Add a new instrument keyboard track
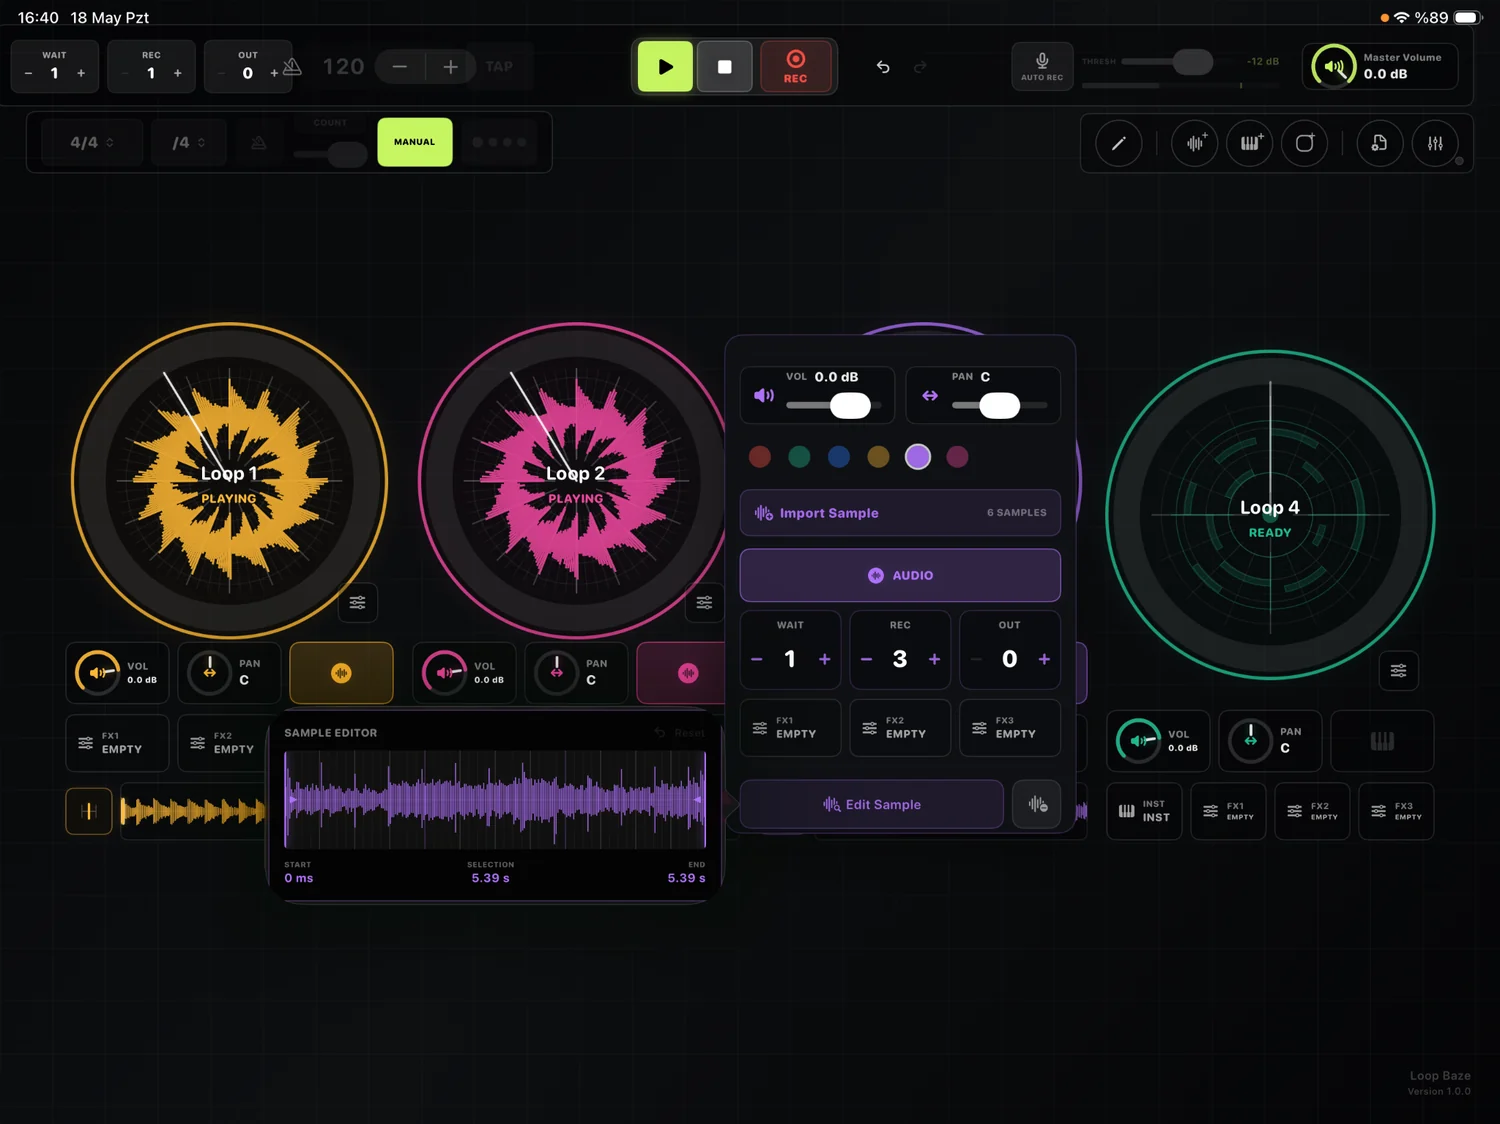The height and width of the screenshot is (1124, 1500). 1250,143
